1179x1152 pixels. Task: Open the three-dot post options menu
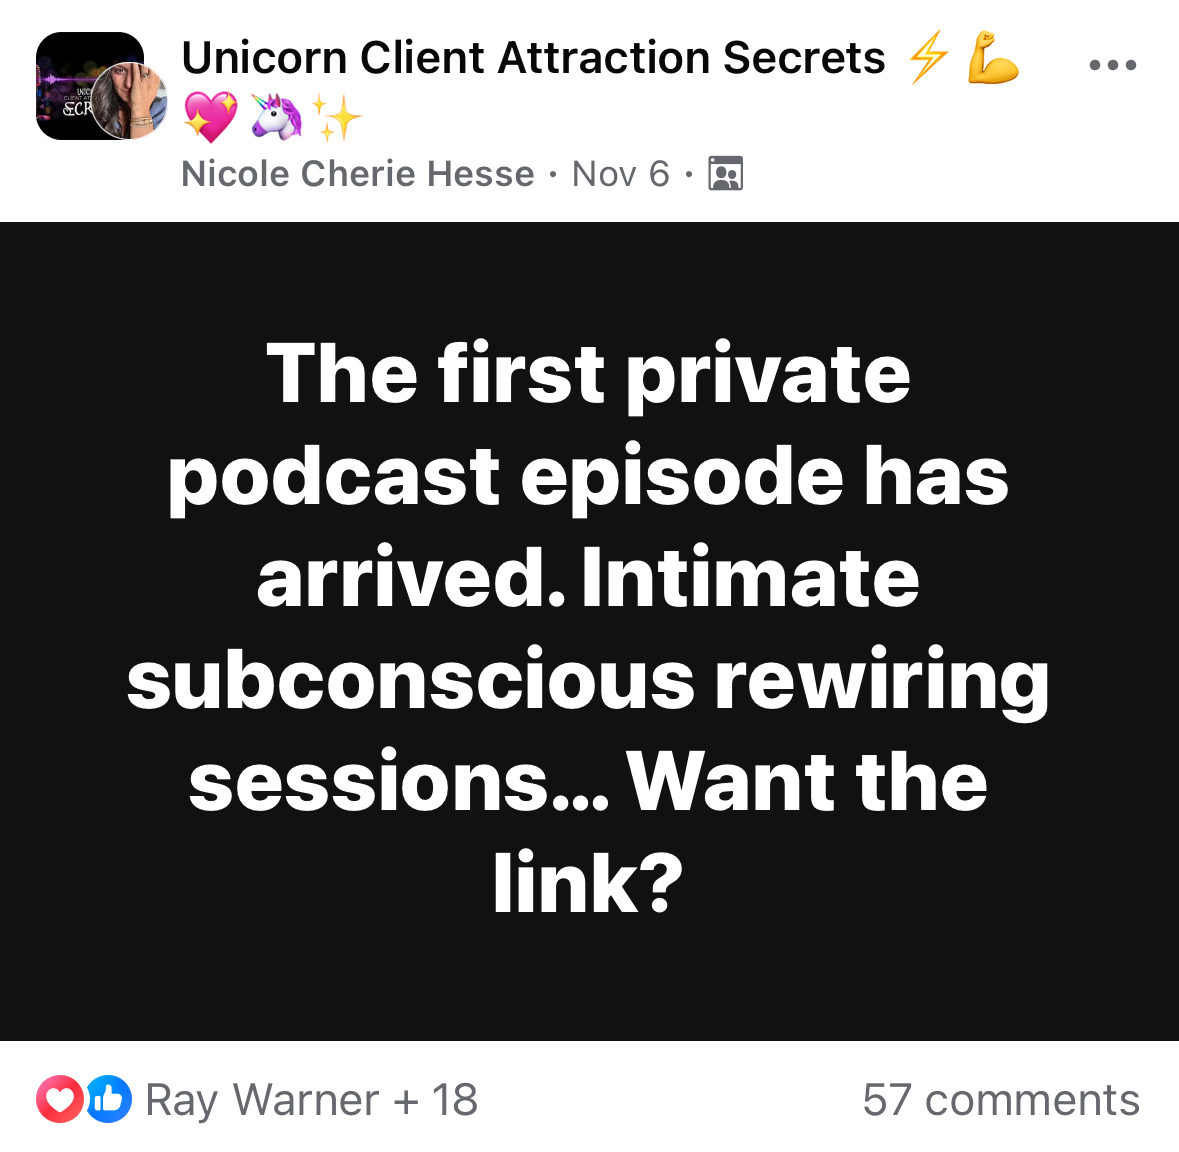click(1113, 65)
